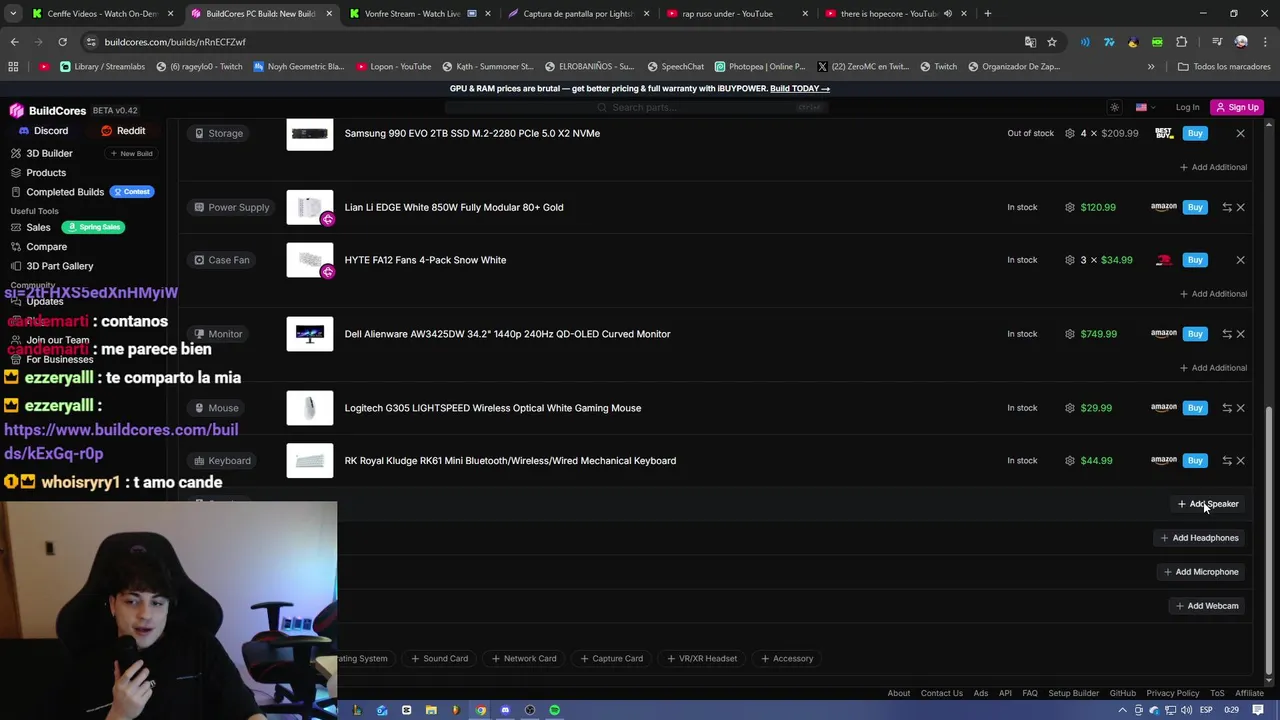Open price settings gear for RK keyboard
Screen dimensions: 1280x720
tap(1070, 461)
